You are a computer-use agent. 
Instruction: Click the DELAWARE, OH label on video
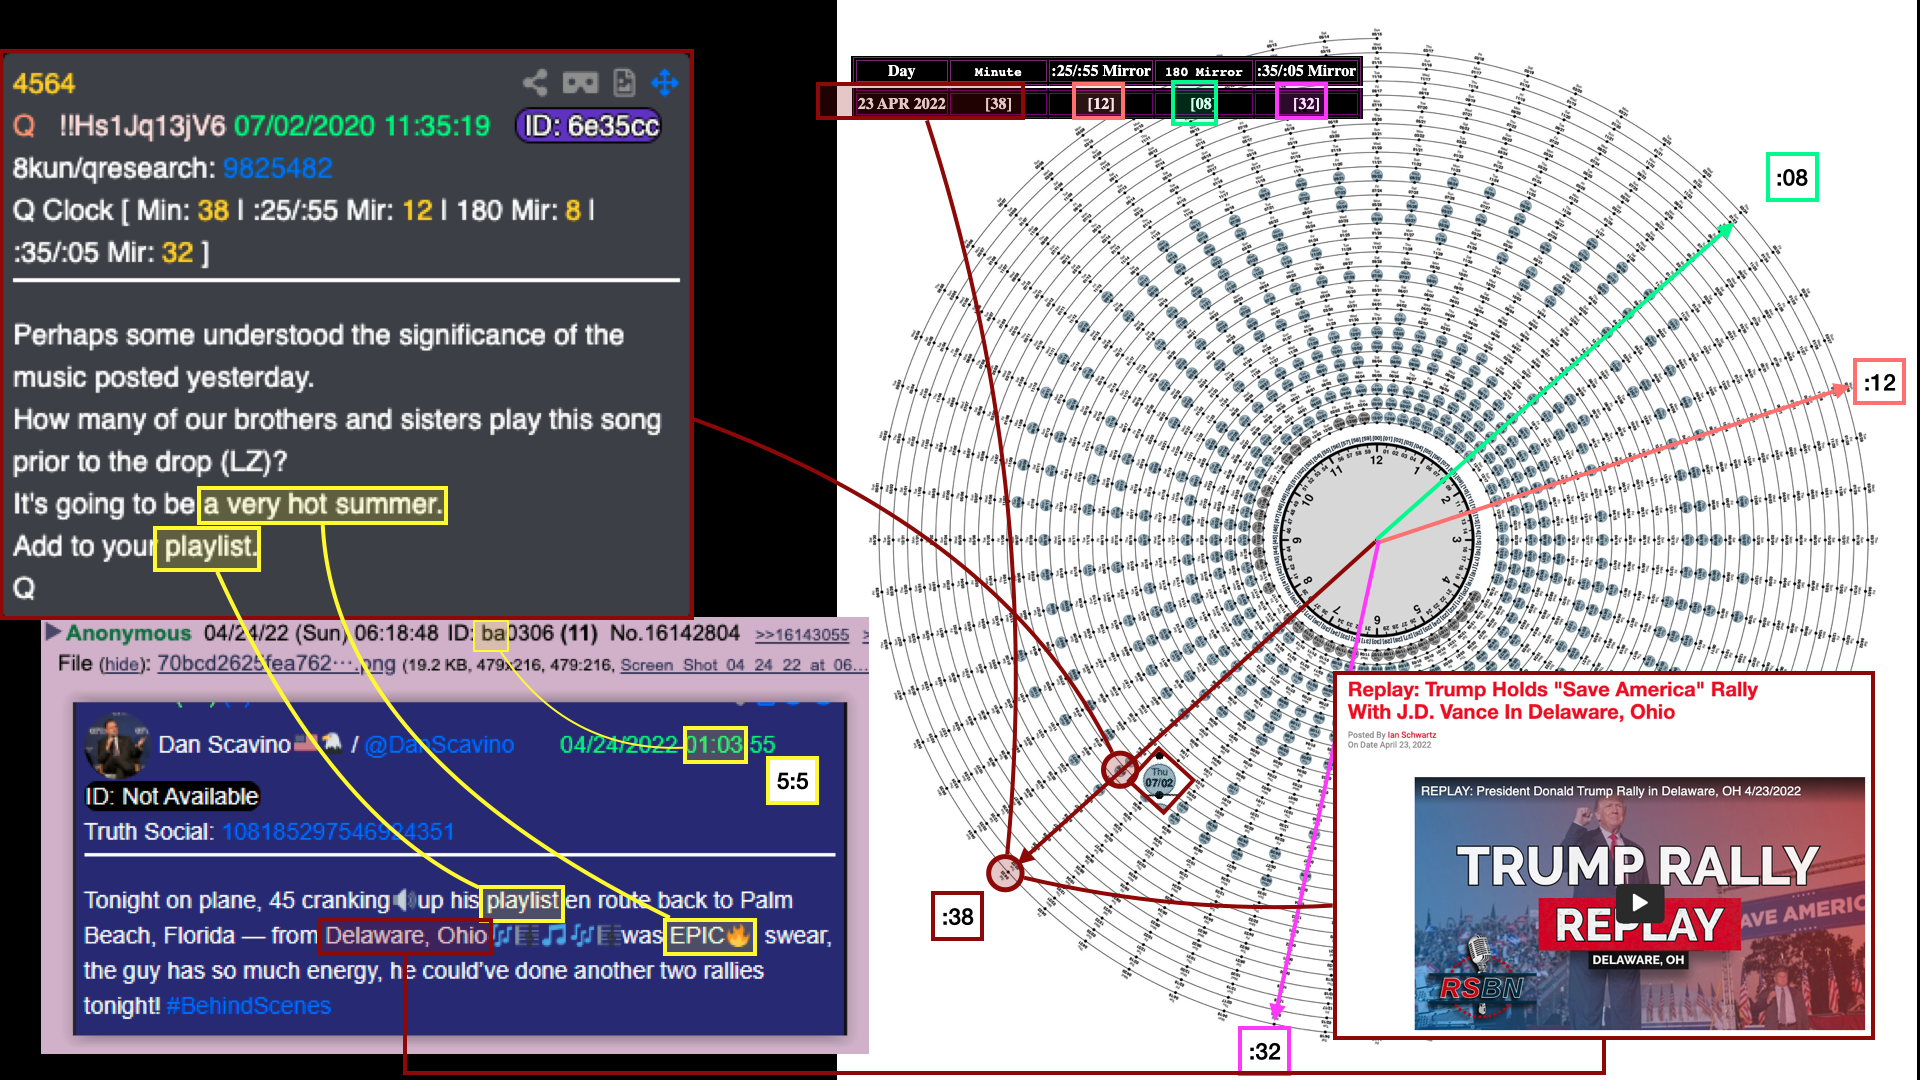point(1638,960)
